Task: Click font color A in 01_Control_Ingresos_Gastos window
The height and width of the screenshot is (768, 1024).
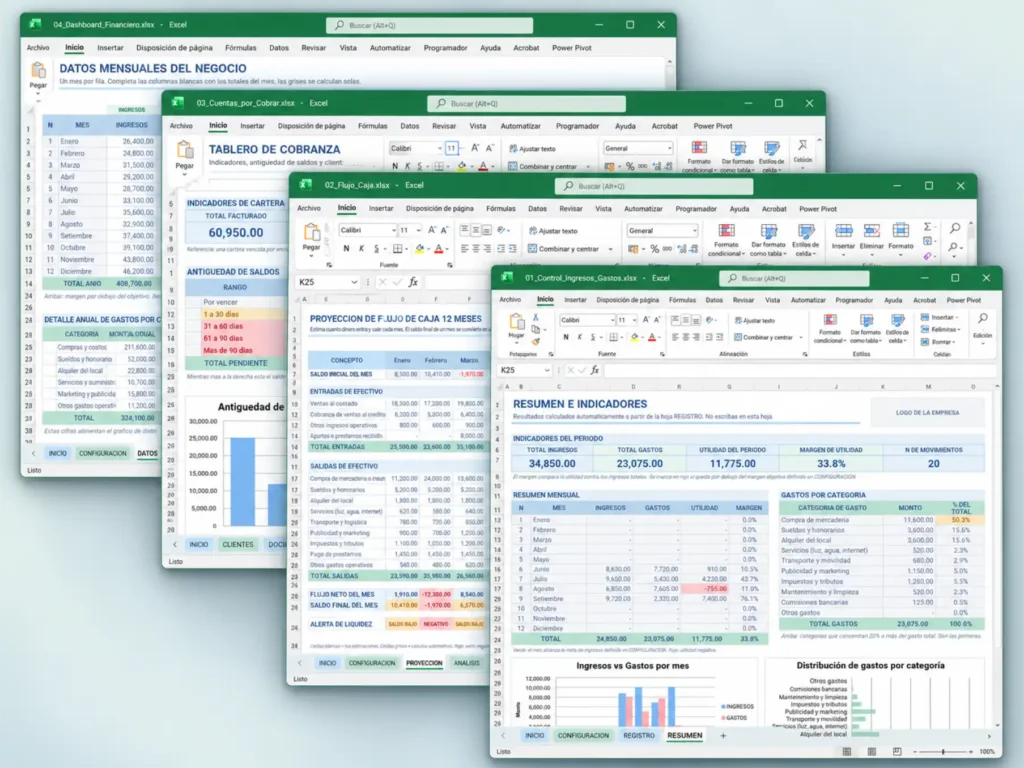Action: tap(651, 338)
